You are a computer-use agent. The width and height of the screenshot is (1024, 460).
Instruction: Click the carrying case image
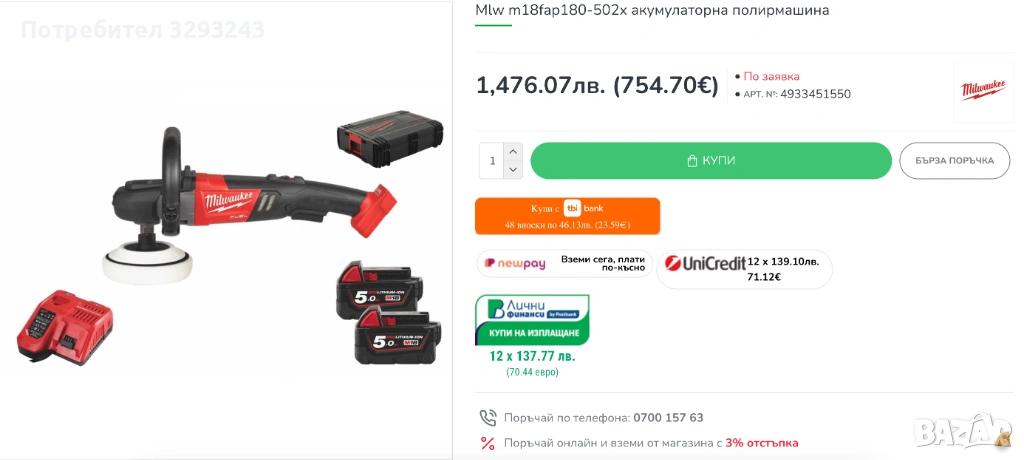[x=390, y=139]
